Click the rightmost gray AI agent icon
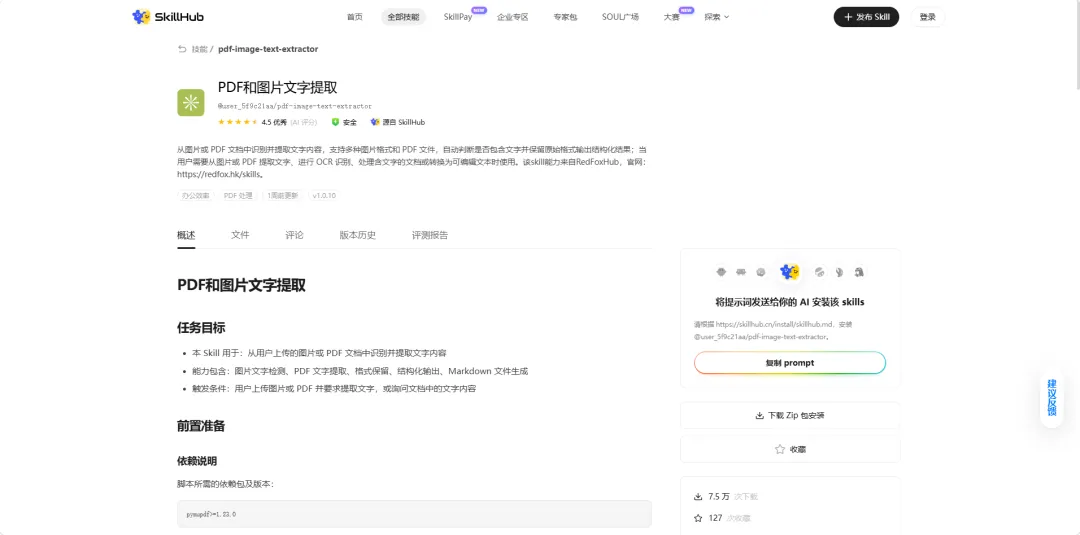Image resolution: width=1080 pixels, height=535 pixels. (859, 272)
